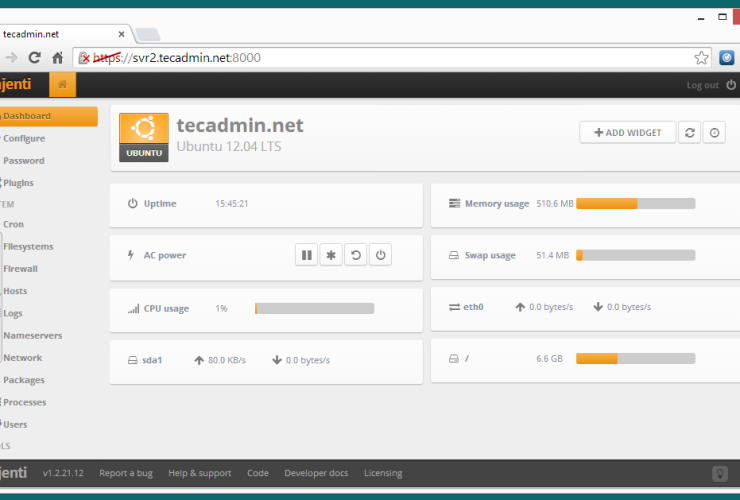740x500 pixels.
Task: Click the Report a bug link
Action: point(126,473)
